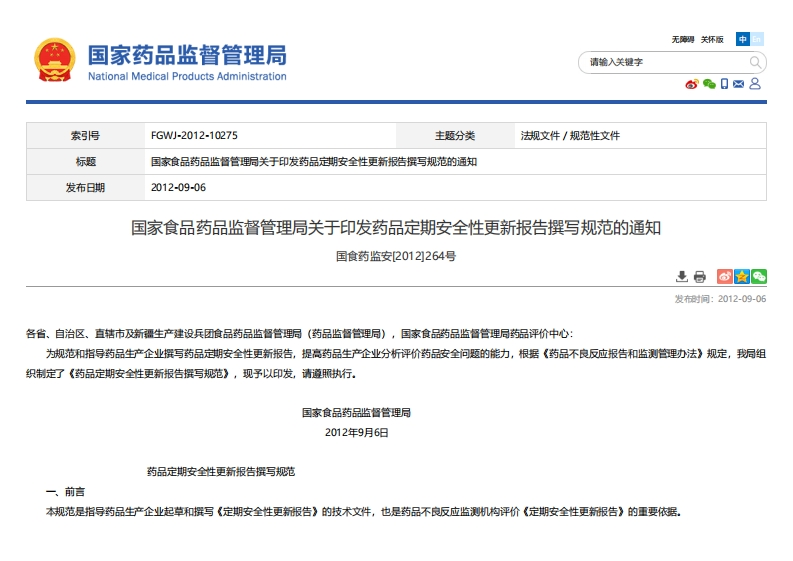Click the email envelope icon
The image size is (793, 561).
tap(739, 84)
